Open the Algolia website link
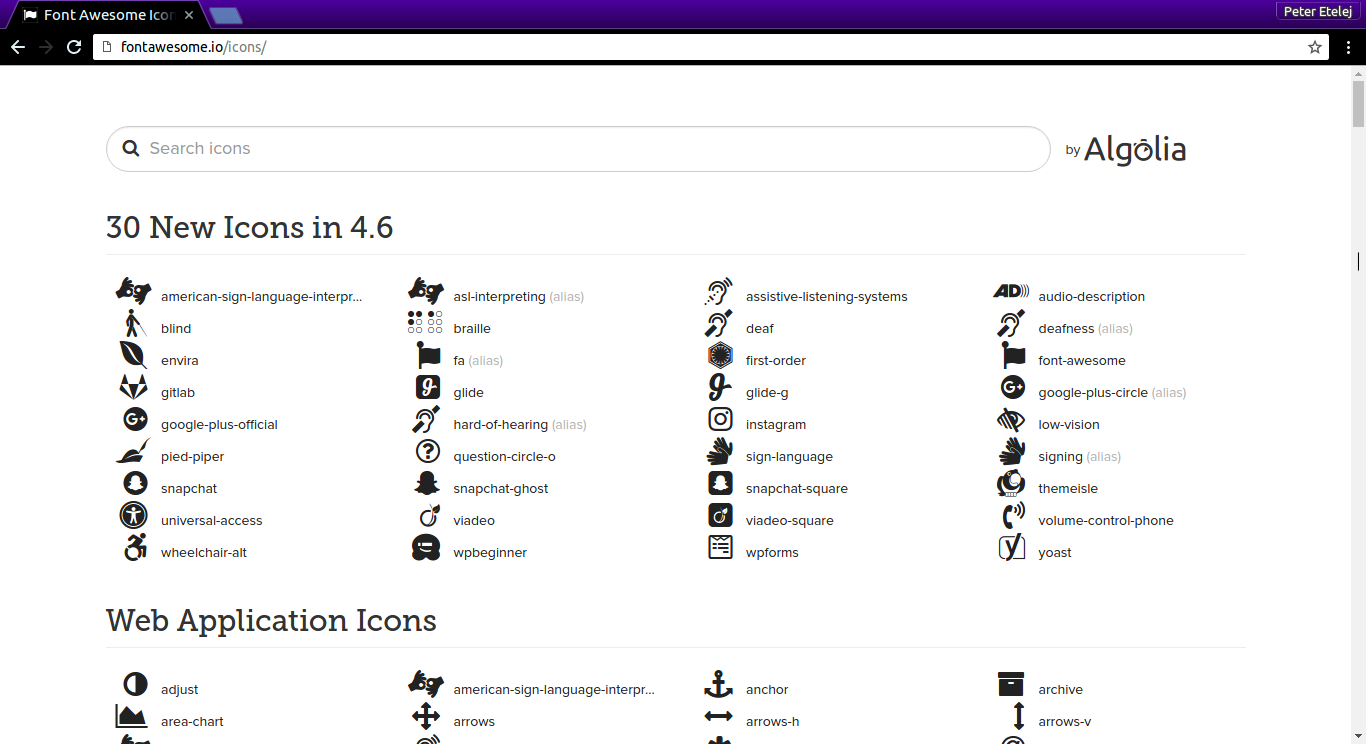Image resolution: width=1366 pixels, height=744 pixels. coord(1135,149)
